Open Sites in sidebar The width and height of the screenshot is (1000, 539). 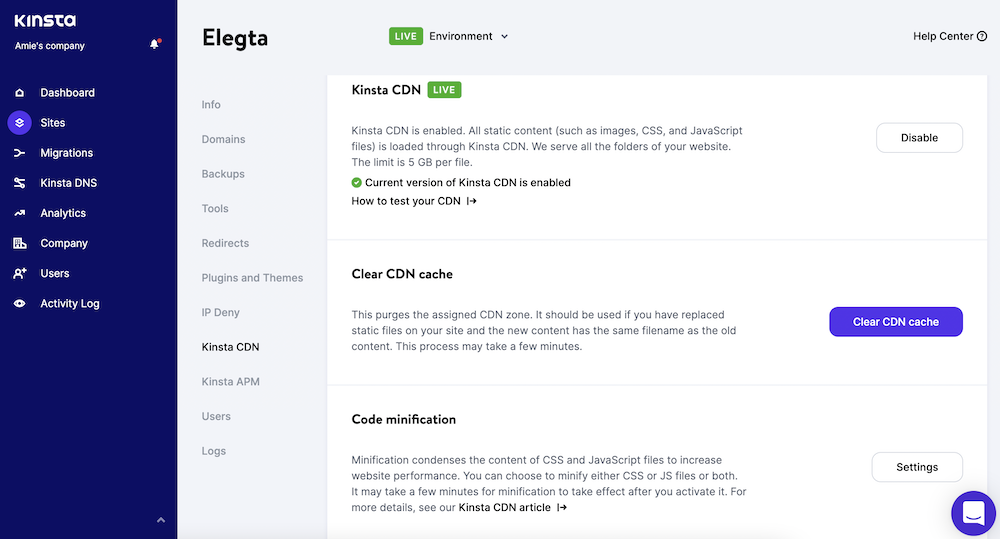(53, 122)
